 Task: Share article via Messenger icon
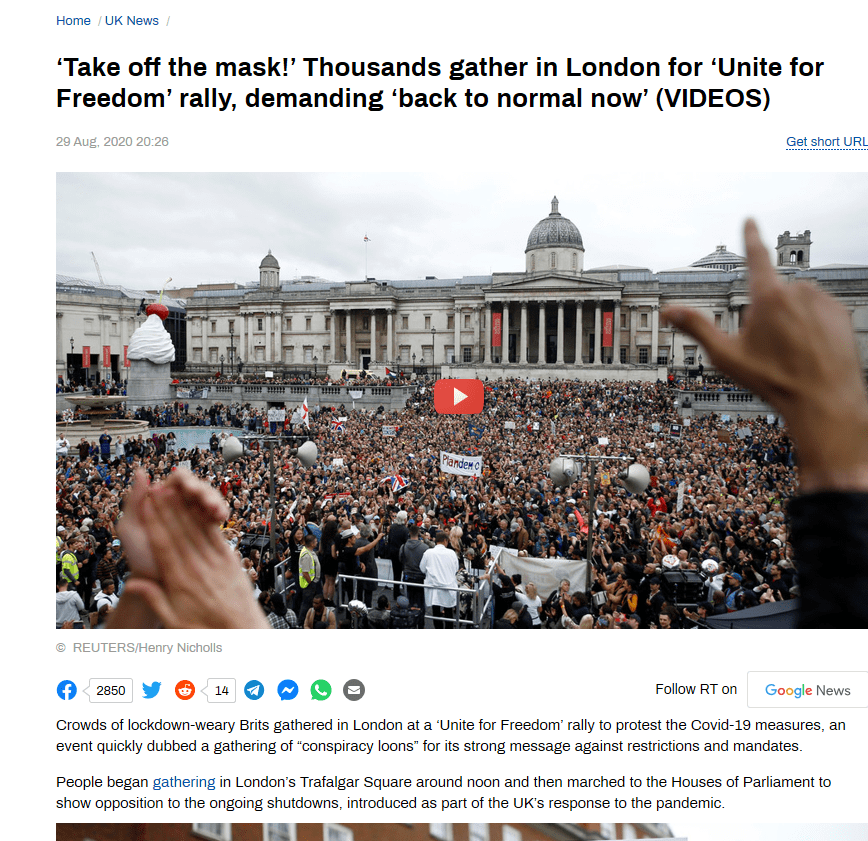[288, 690]
